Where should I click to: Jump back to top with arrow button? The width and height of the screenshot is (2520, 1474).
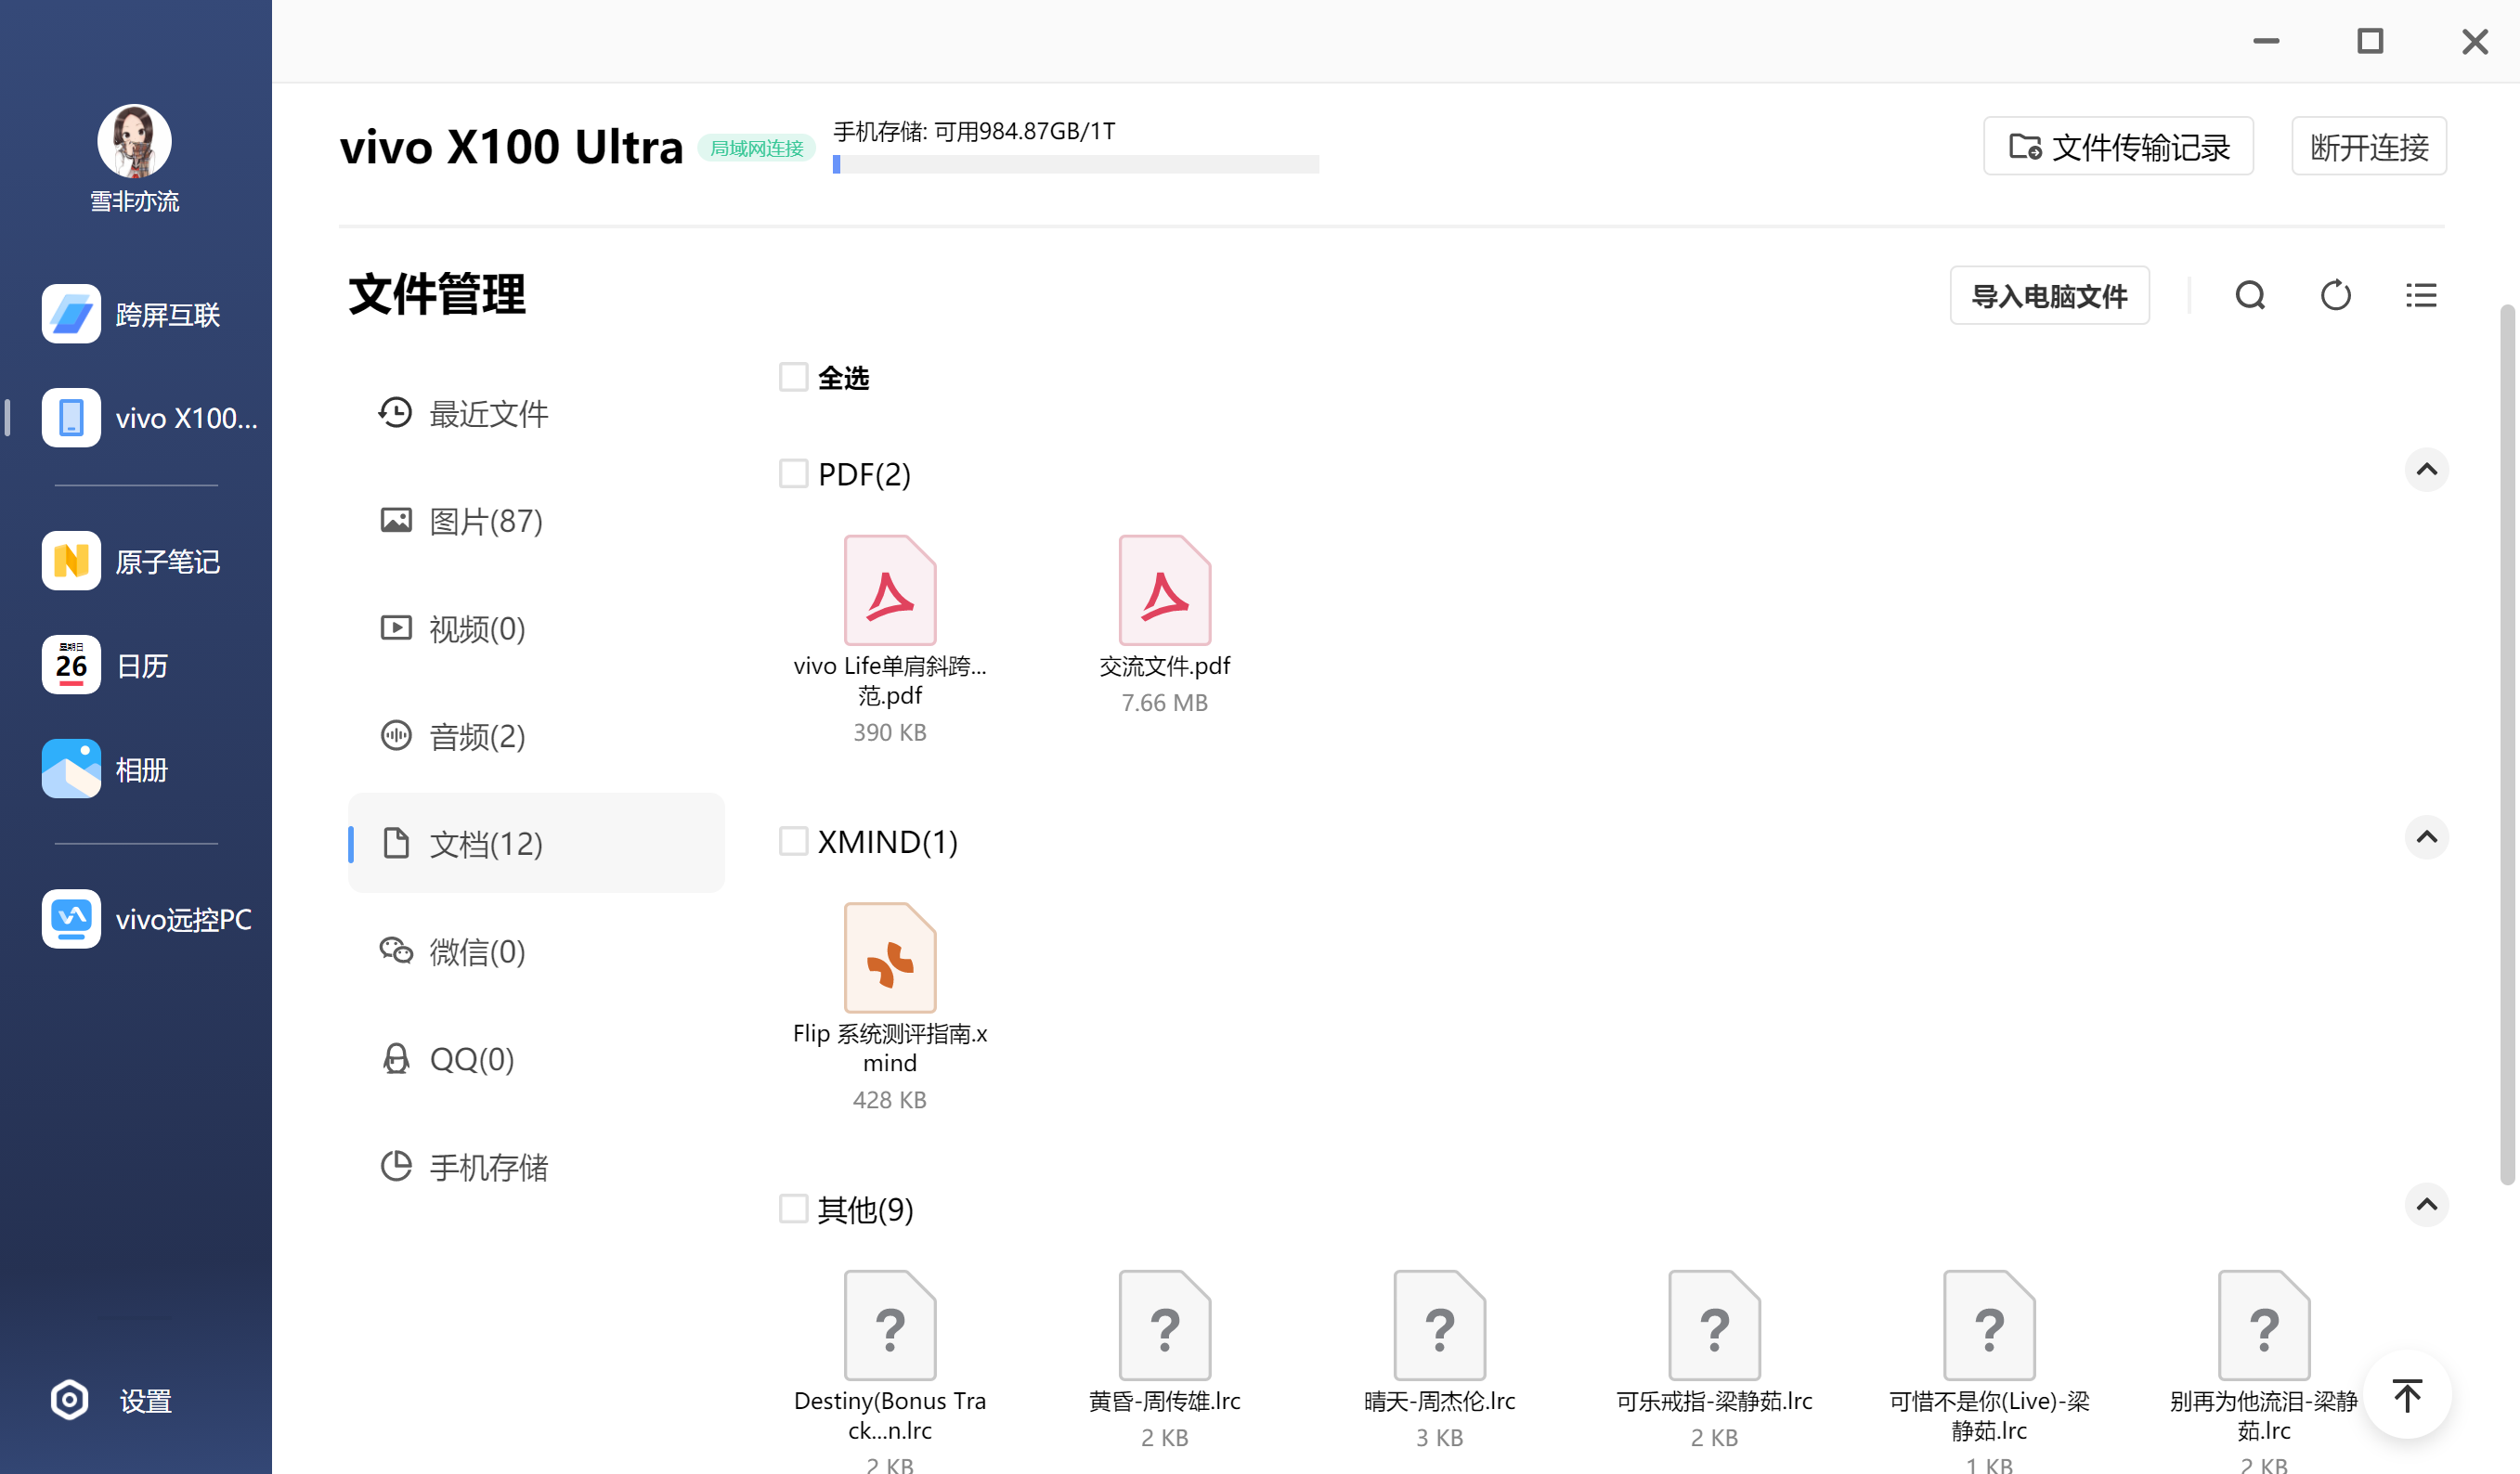click(x=2407, y=1394)
